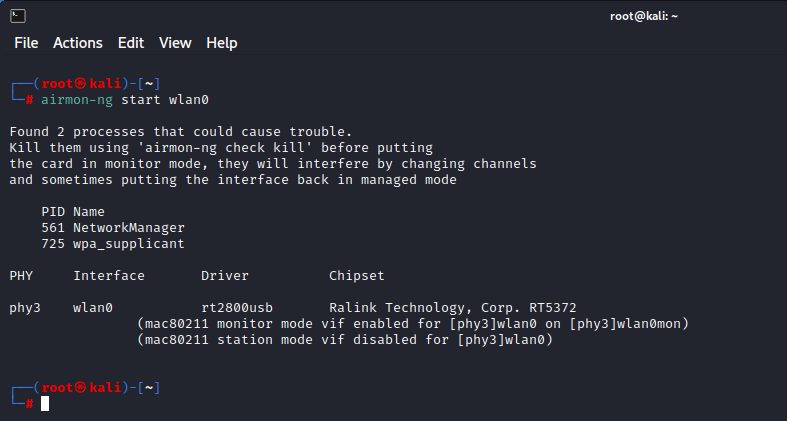Viewport: 787px width, 421px height.
Task: Open the Edit menu
Action: [131, 43]
